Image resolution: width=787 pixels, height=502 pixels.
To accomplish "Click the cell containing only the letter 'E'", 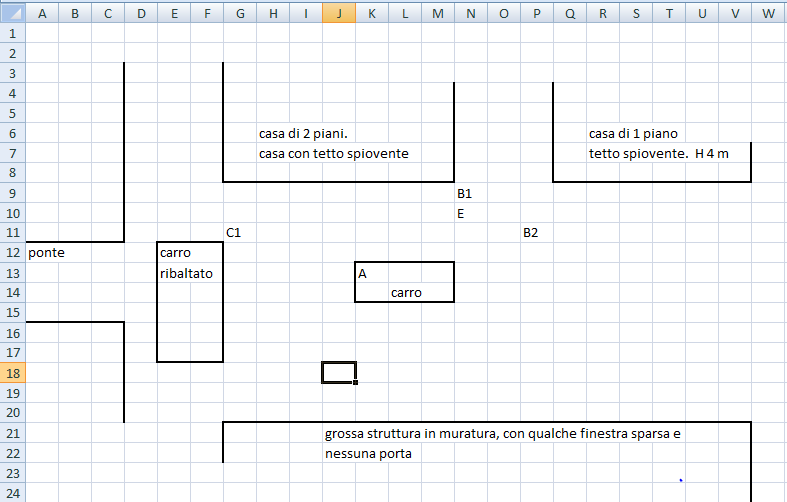I will click(461, 213).
